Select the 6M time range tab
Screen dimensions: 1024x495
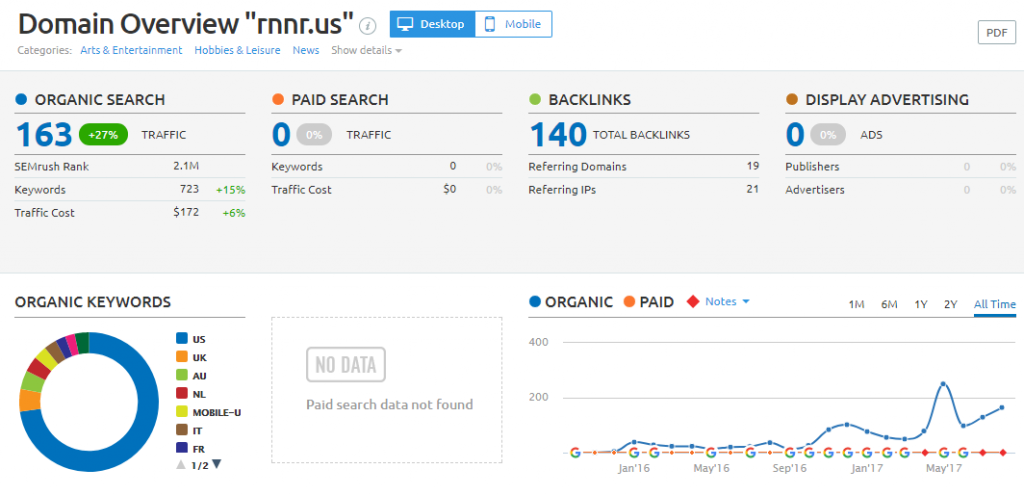click(x=889, y=304)
